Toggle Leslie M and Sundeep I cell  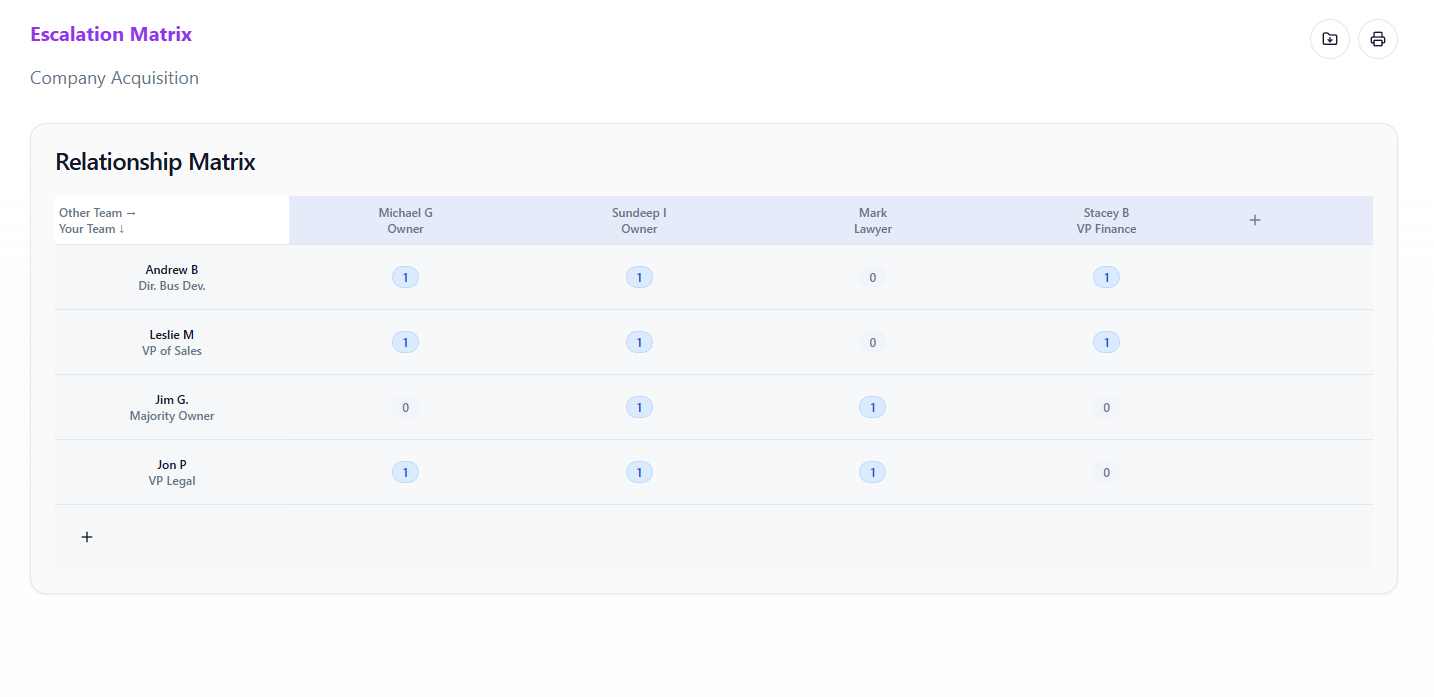639,342
